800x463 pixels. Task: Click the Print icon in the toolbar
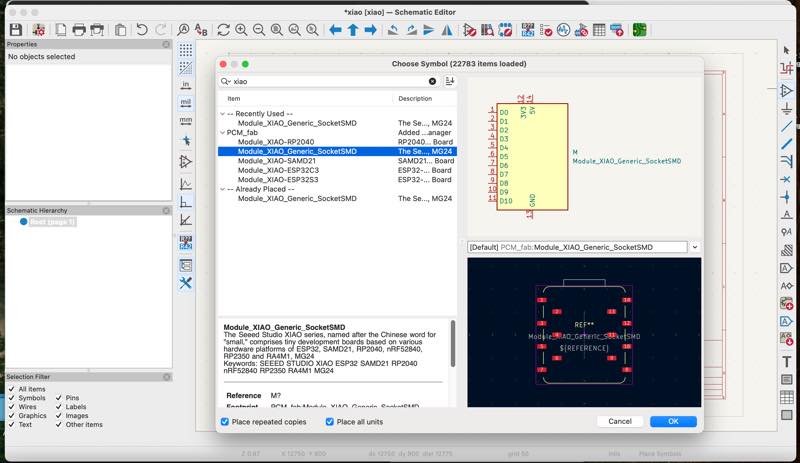coord(79,30)
